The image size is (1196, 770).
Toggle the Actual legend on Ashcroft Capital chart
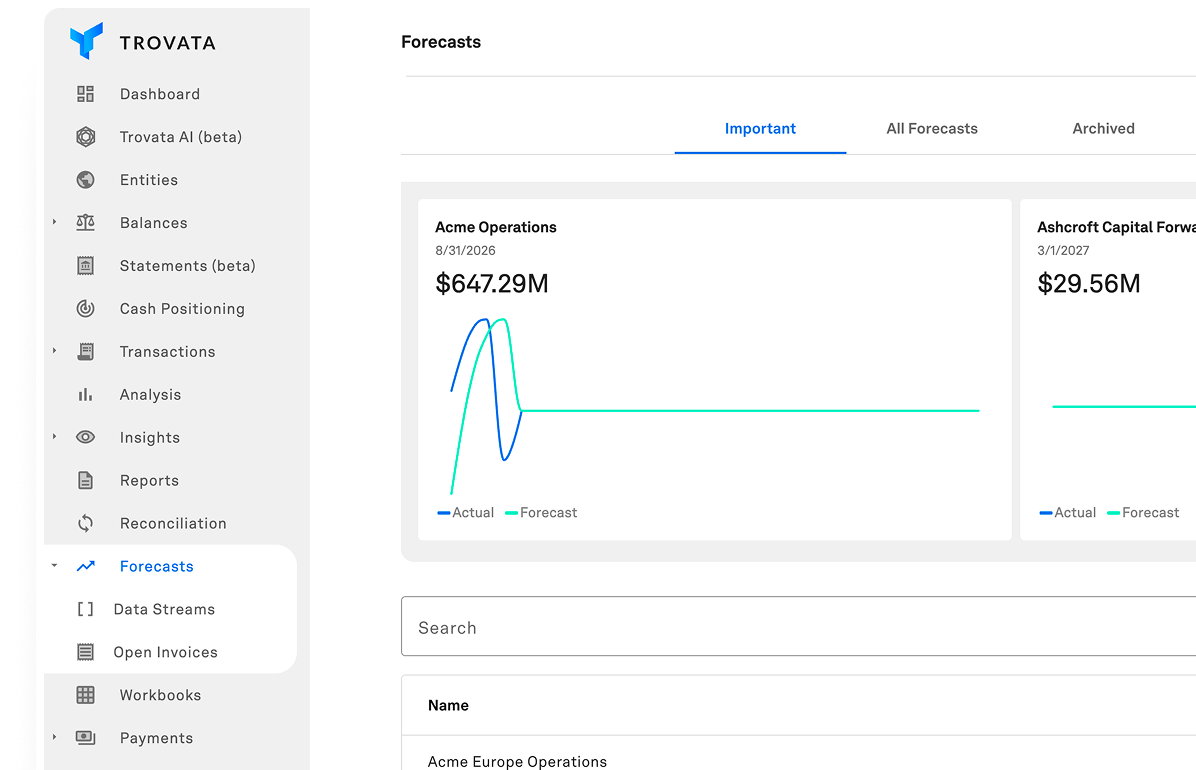1067,512
